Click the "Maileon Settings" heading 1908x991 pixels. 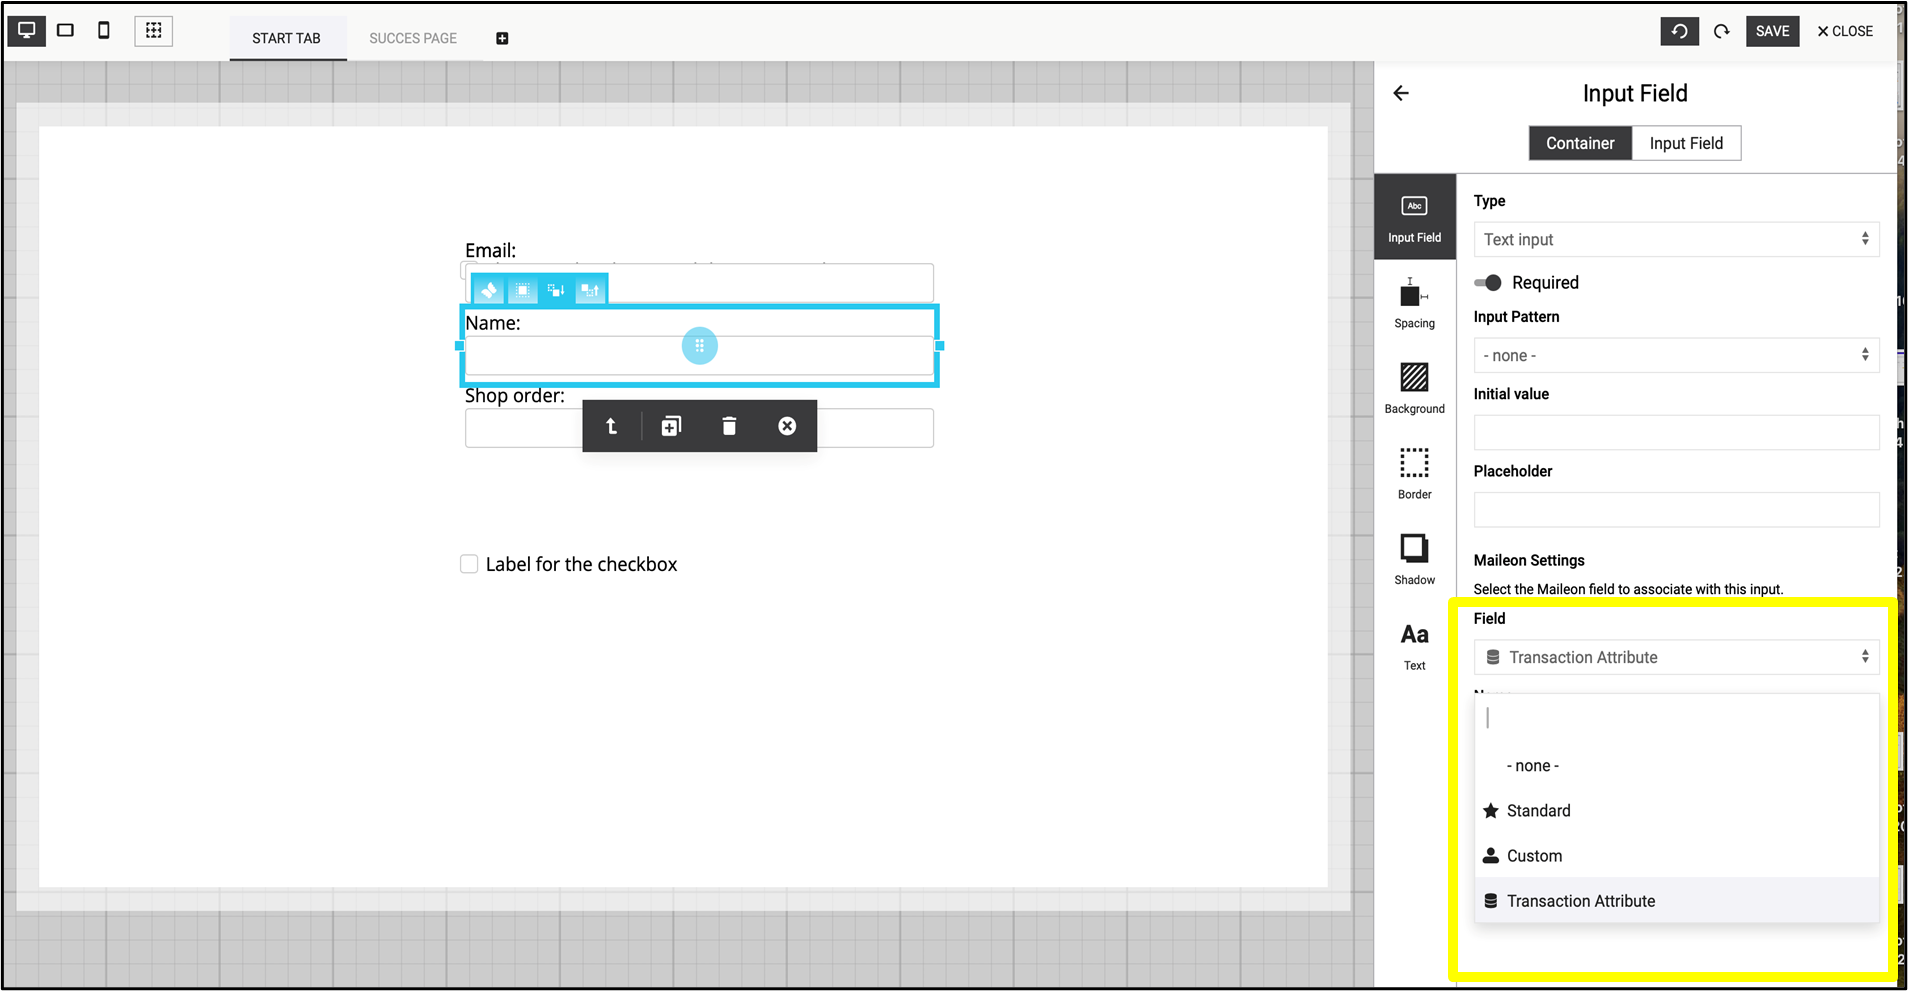tap(1529, 560)
